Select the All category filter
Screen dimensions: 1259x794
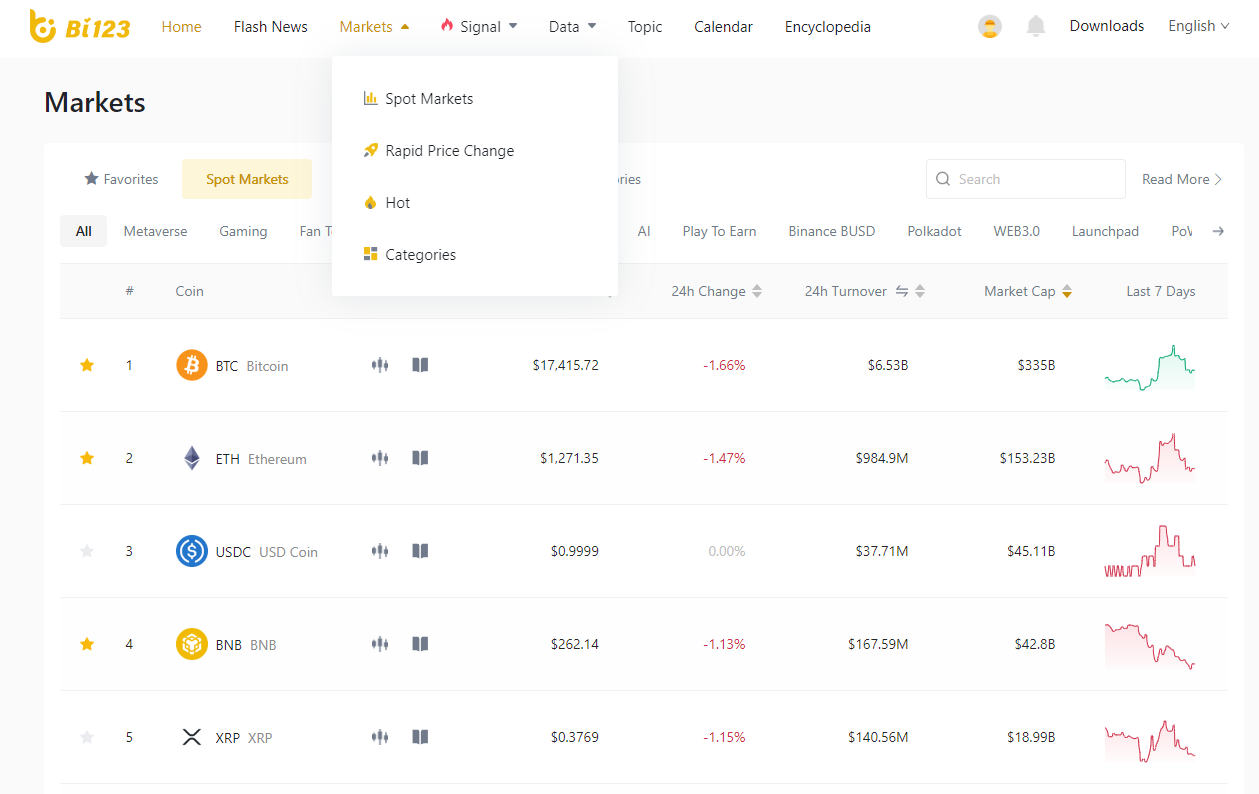pos(83,231)
